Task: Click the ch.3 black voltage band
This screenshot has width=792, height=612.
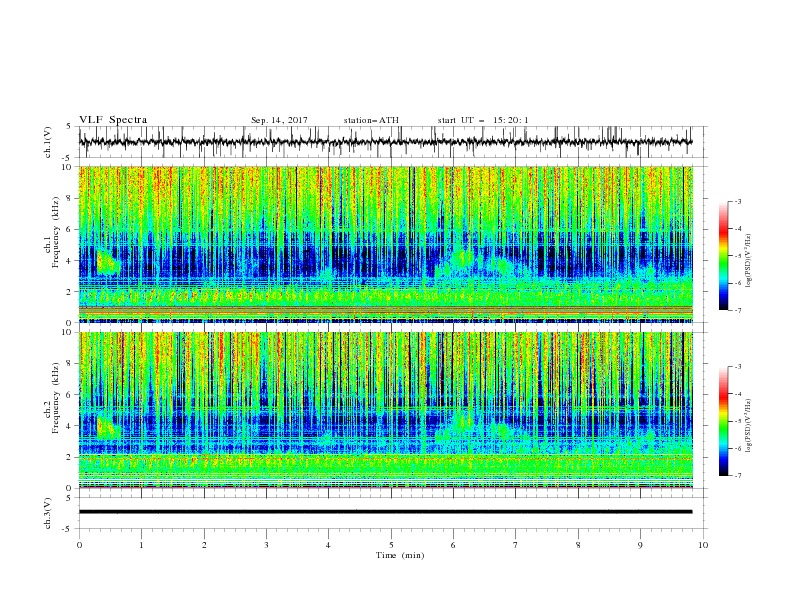Action: (385, 512)
